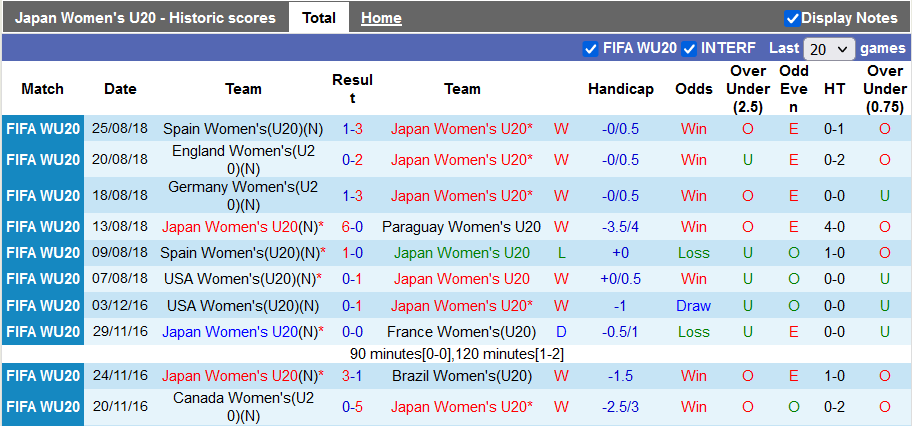
Task: Click France Women's(U20) team name
Action: click(461, 332)
